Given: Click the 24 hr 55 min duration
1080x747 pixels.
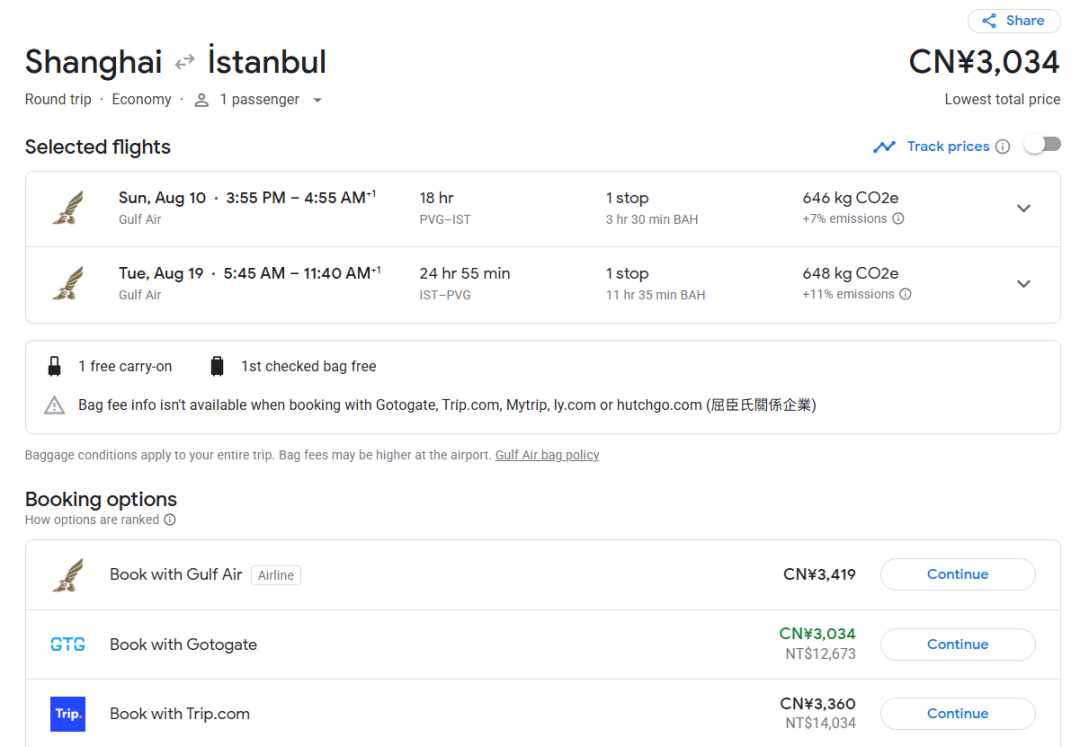Looking at the screenshot, I should coord(465,273).
